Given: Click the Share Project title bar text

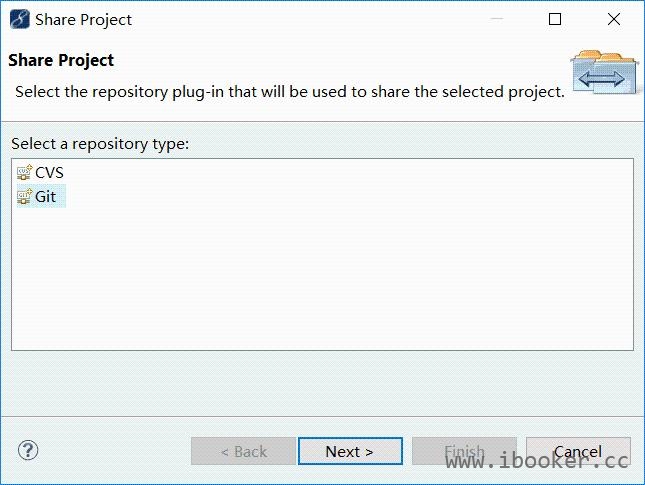Looking at the screenshot, I should pos(84,20).
